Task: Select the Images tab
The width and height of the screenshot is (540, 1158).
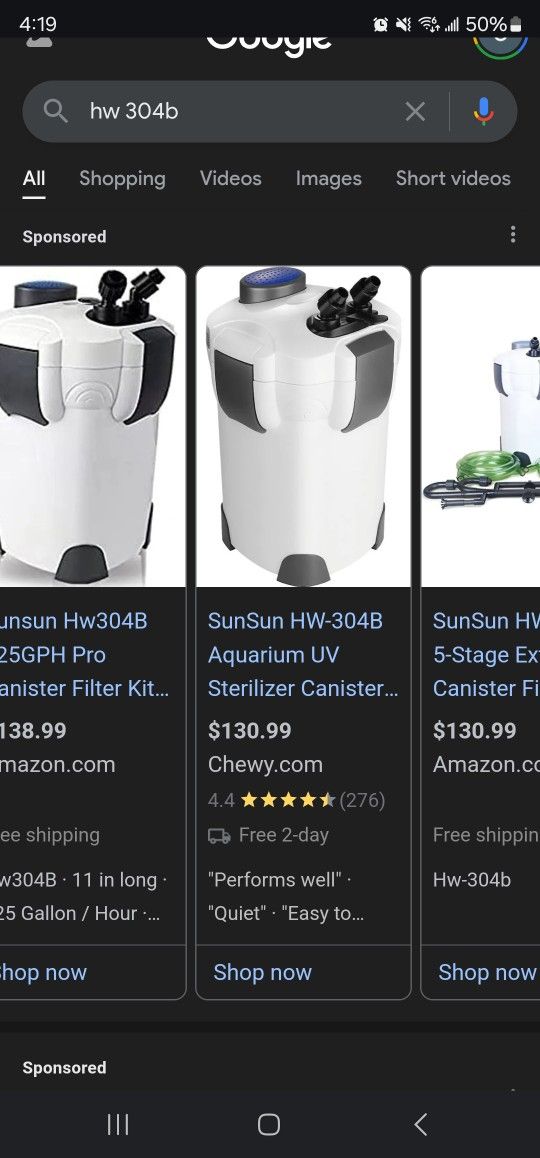Action: [329, 178]
